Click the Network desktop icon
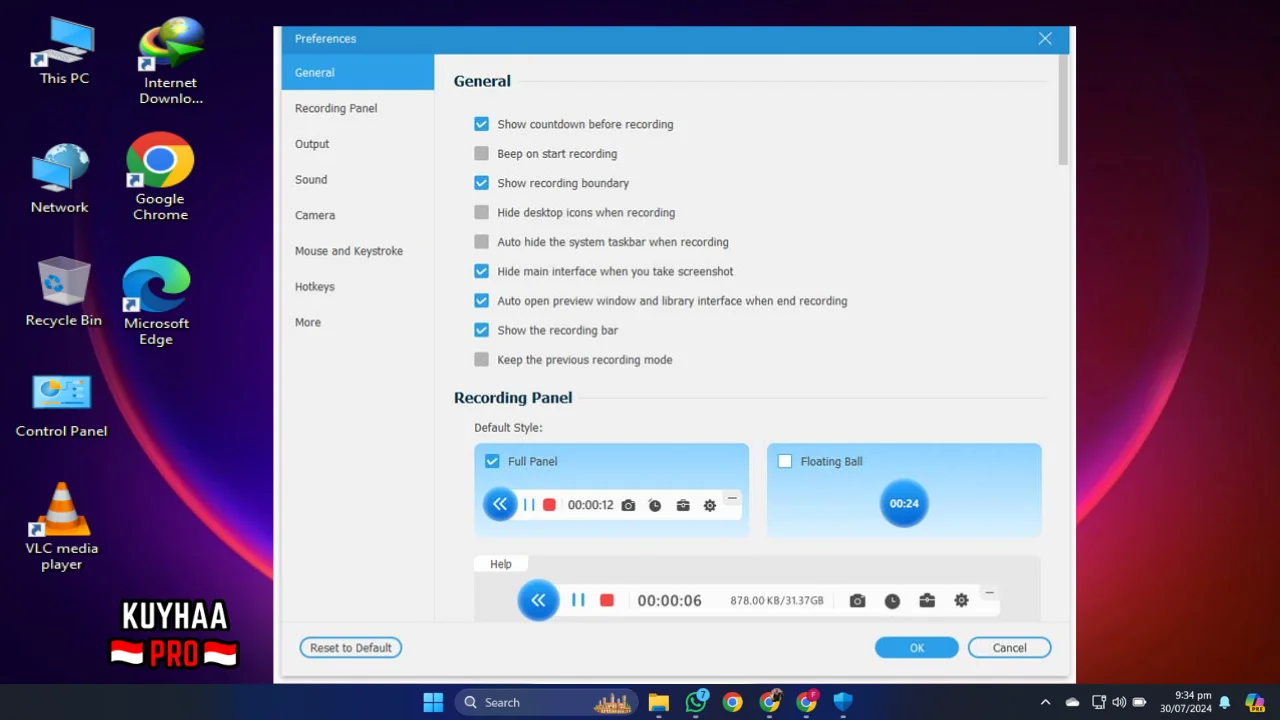The width and height of the screenshot is (1280, 720). [x=60, y=179]
